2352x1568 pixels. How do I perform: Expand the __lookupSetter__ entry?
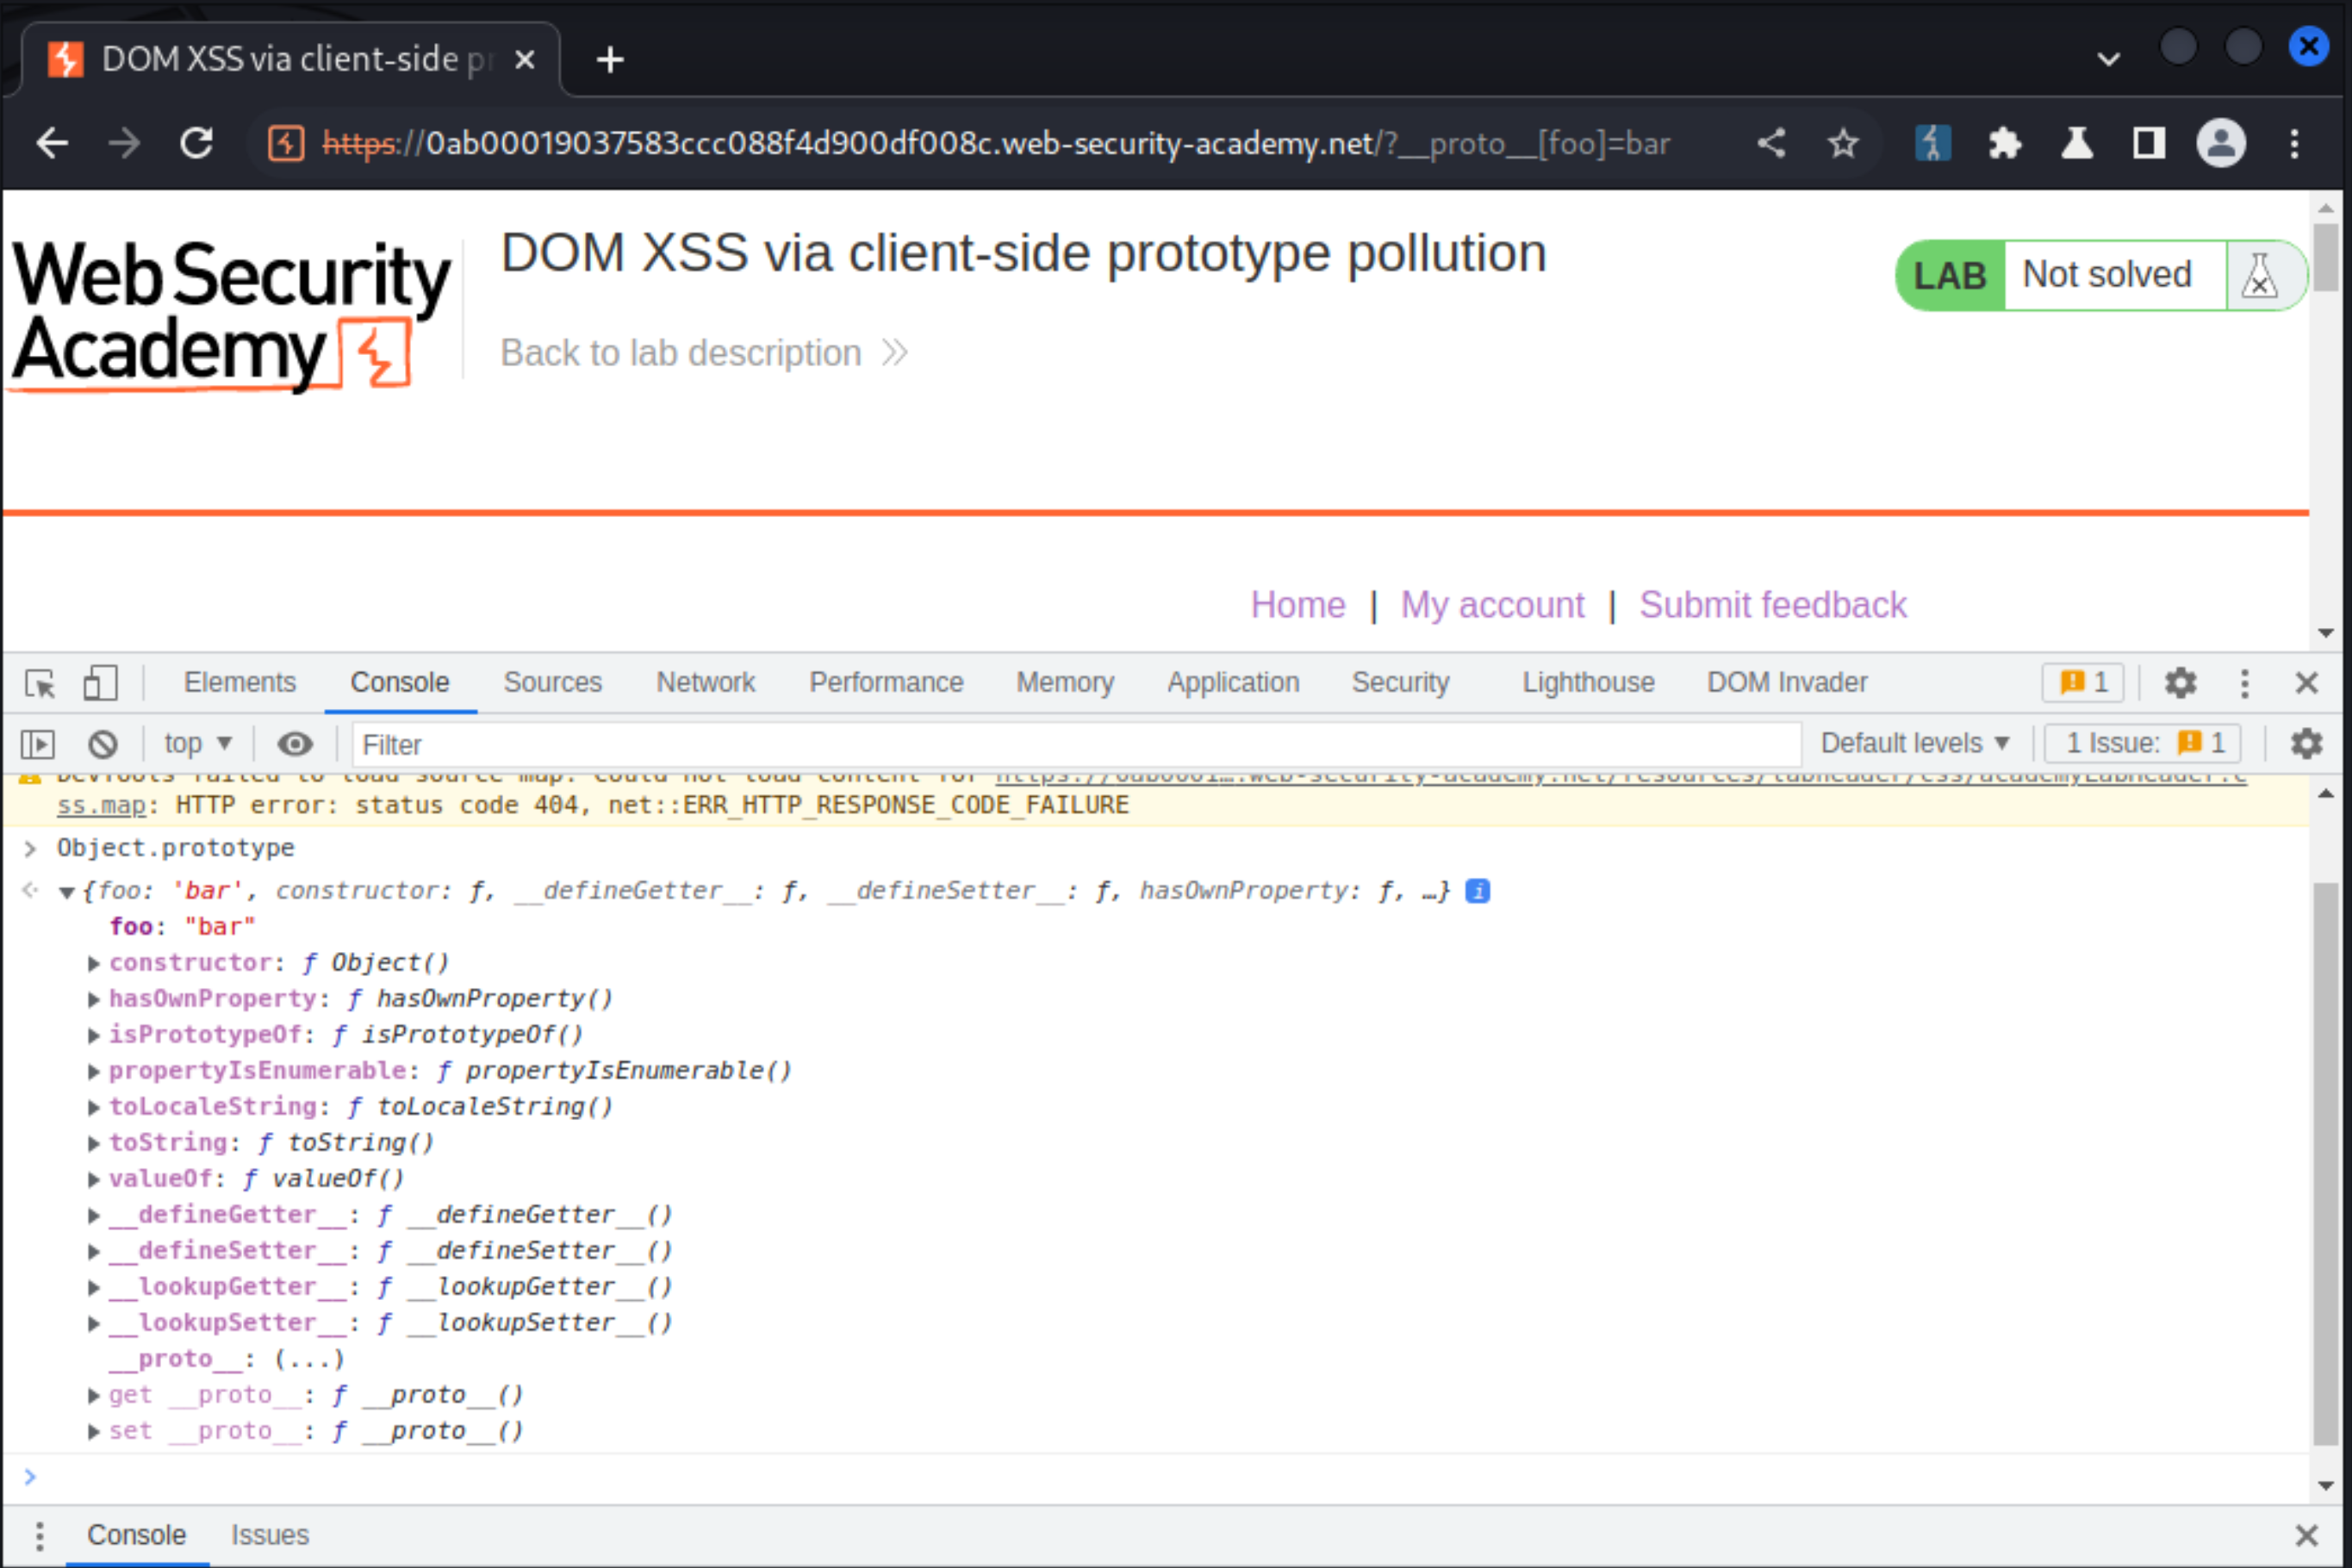pos(93,1323)
